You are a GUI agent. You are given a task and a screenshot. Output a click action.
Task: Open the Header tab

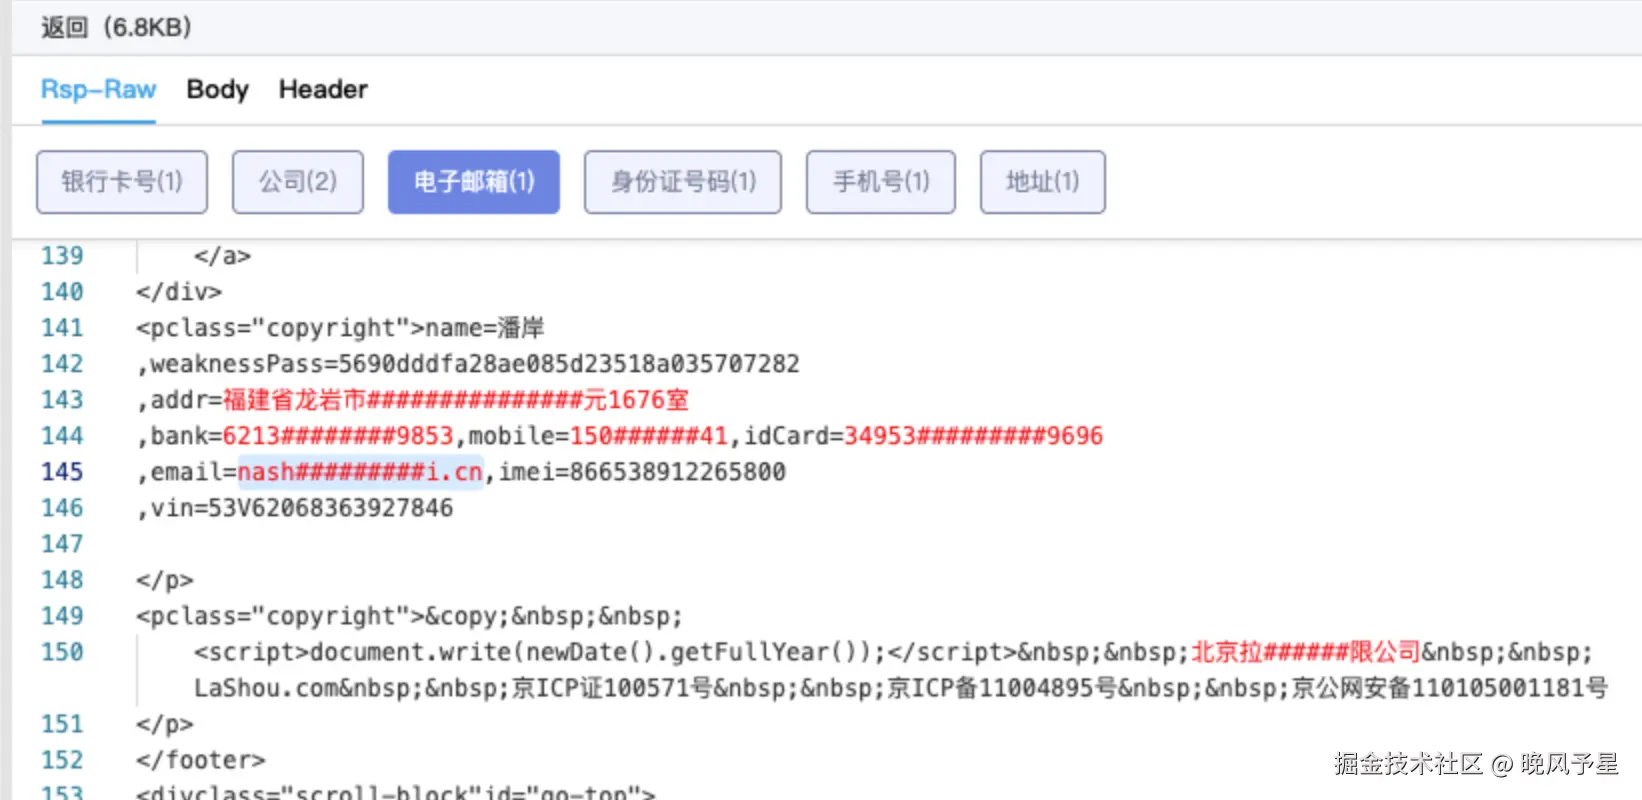(x=323, y=89)
